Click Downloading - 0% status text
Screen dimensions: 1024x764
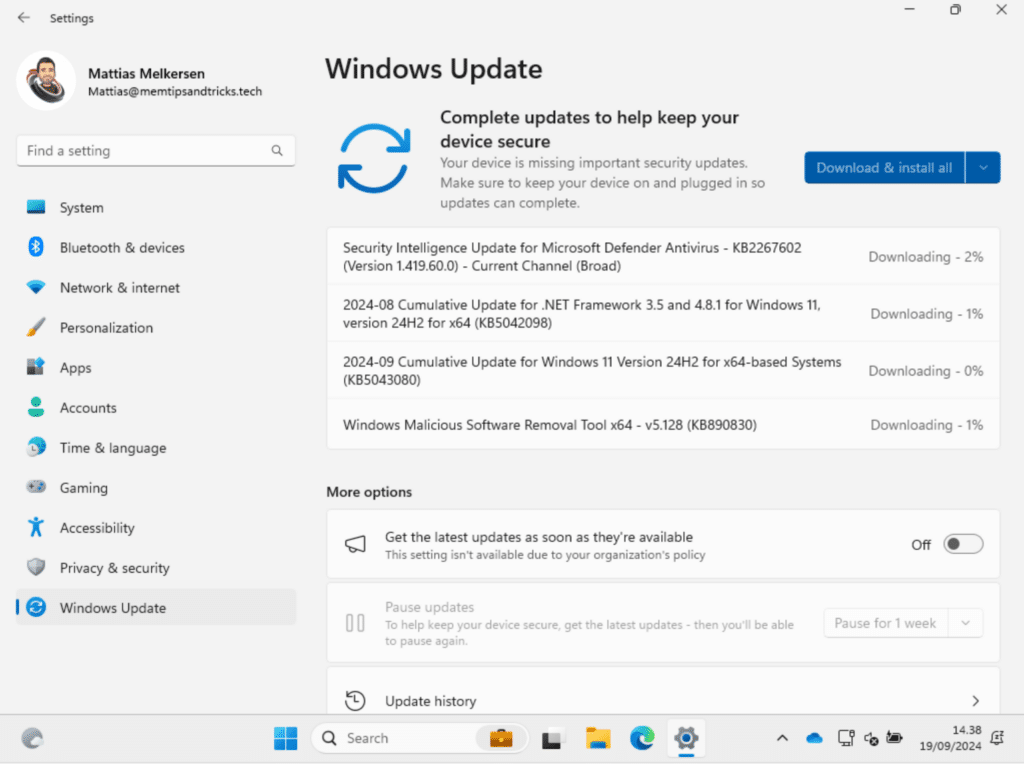tap(925, 370)
